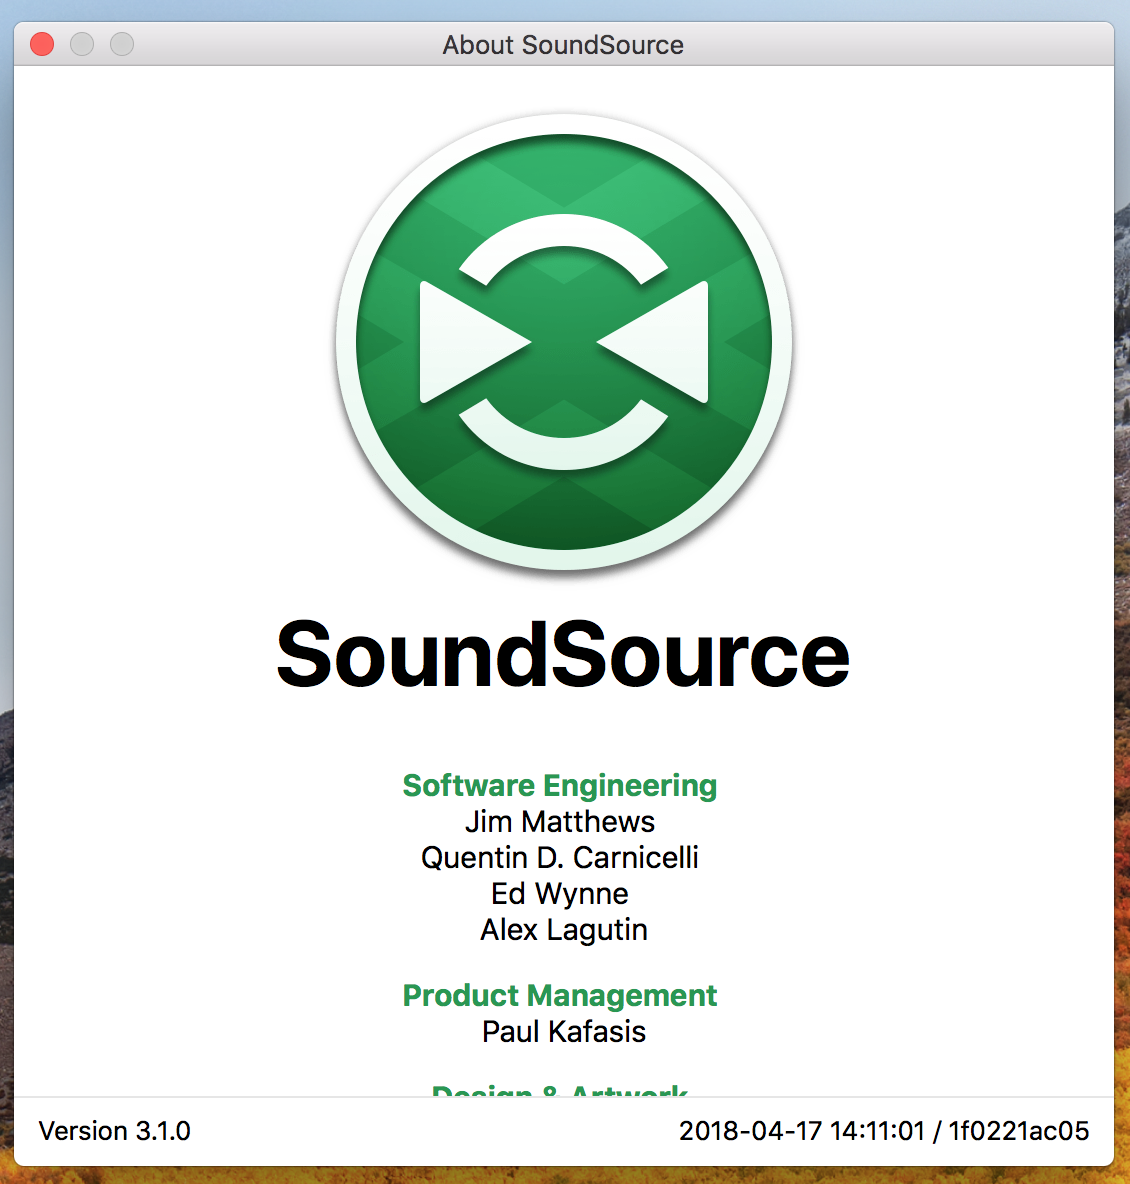Click the name Alex Lagutin

click(564, 930)
